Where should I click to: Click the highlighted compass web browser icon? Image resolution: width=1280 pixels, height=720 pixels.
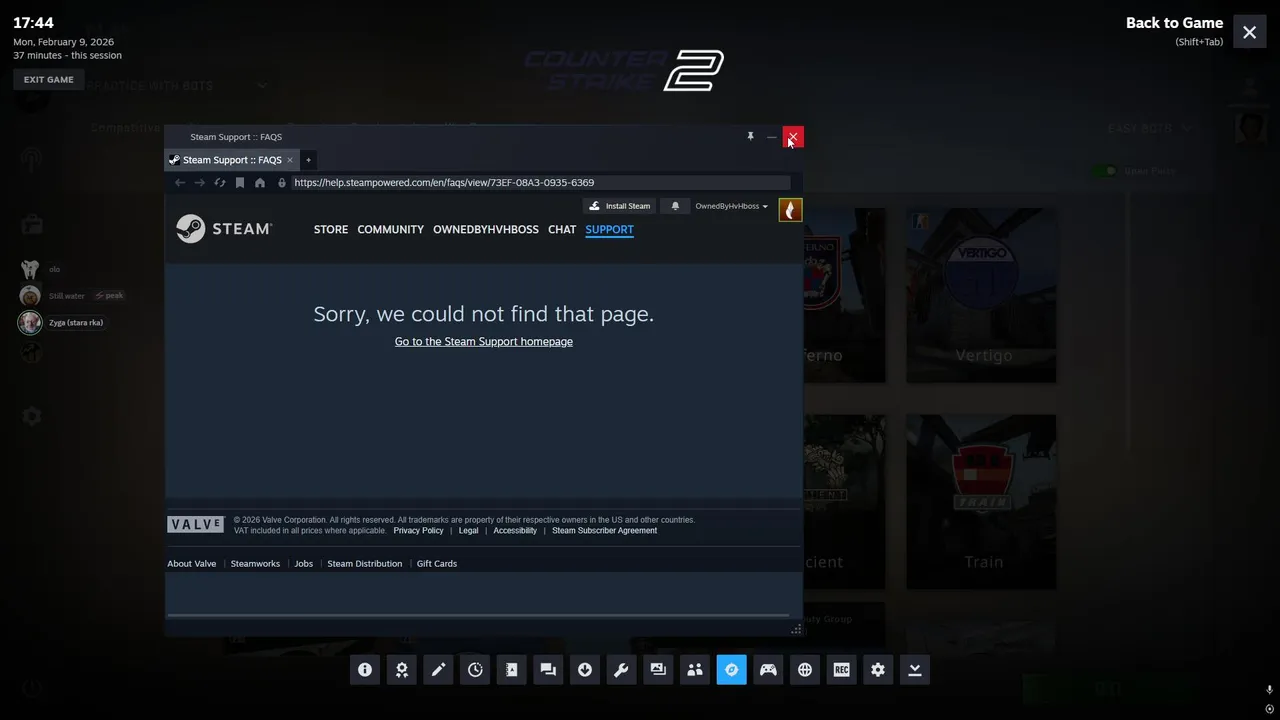point(731,670)
